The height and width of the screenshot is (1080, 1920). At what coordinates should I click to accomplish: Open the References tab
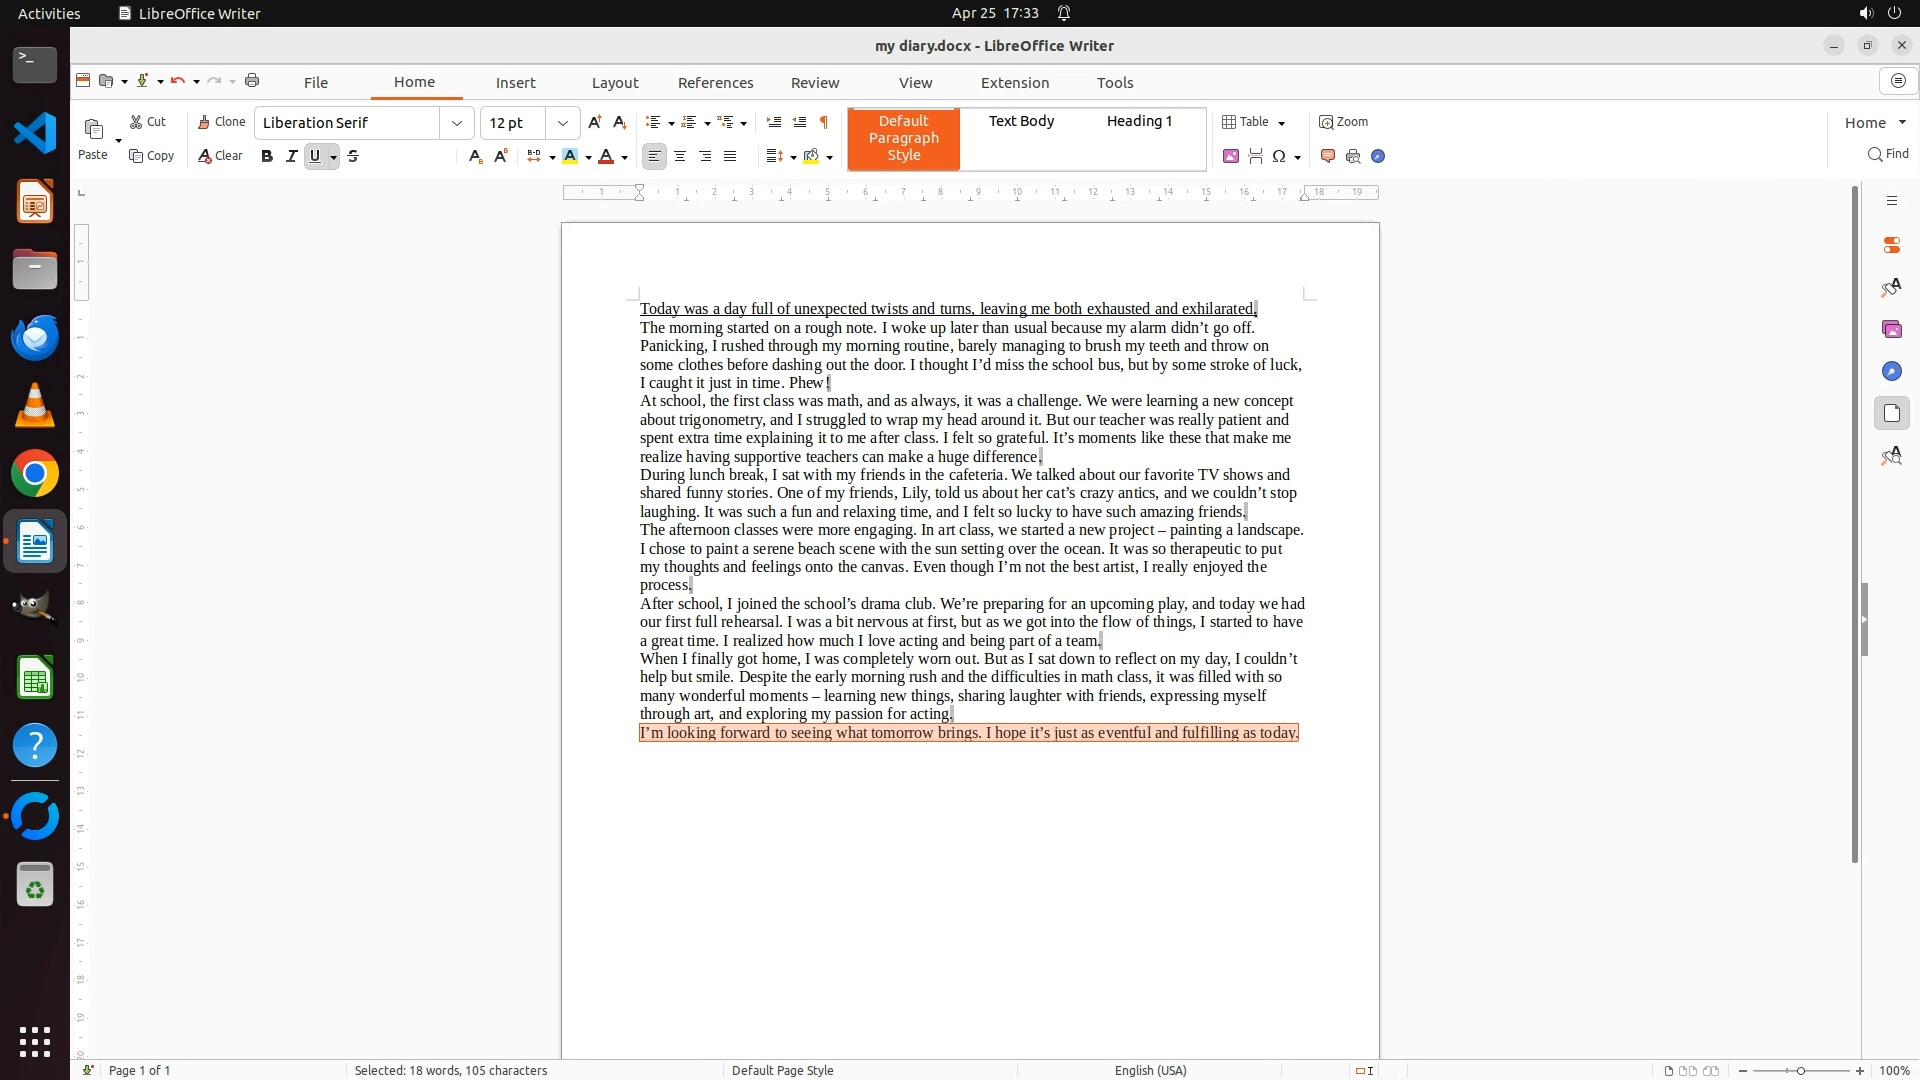[x=715, y=83]
